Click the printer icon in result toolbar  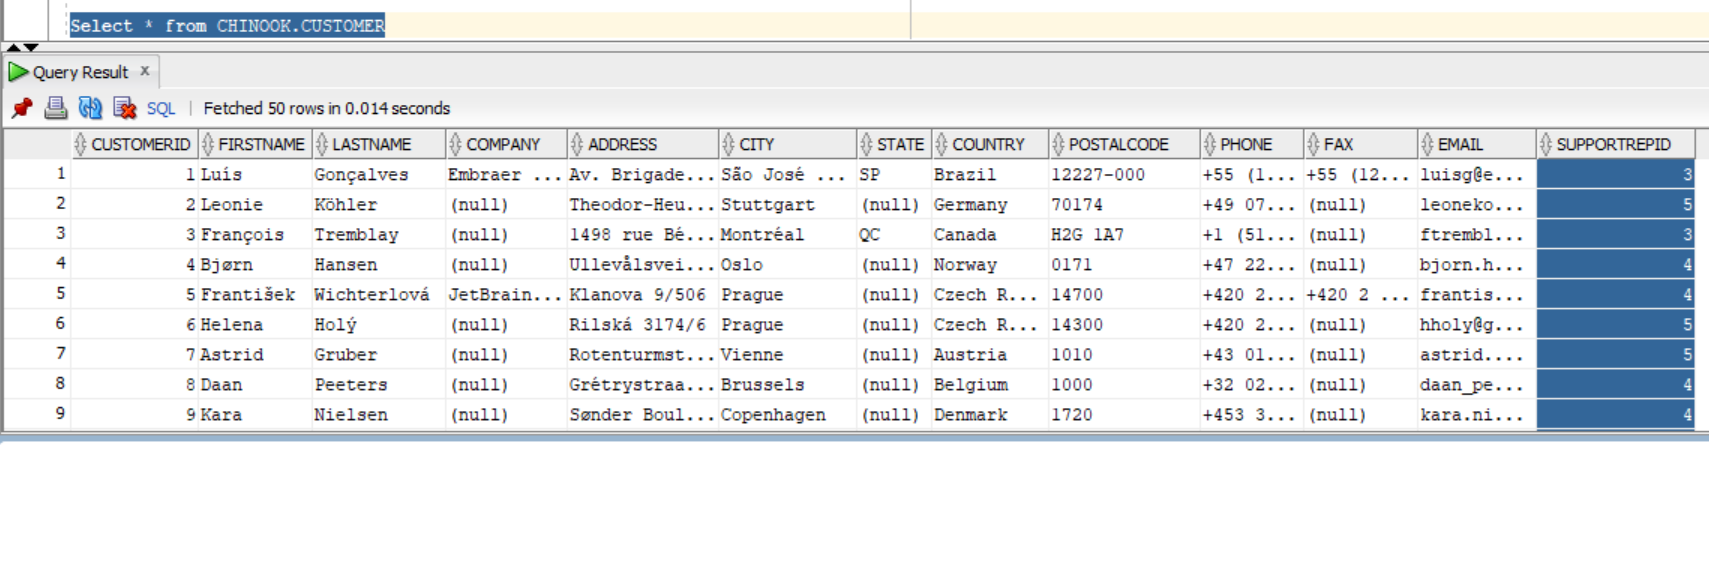pyautogui.click(x=56, y=108)
